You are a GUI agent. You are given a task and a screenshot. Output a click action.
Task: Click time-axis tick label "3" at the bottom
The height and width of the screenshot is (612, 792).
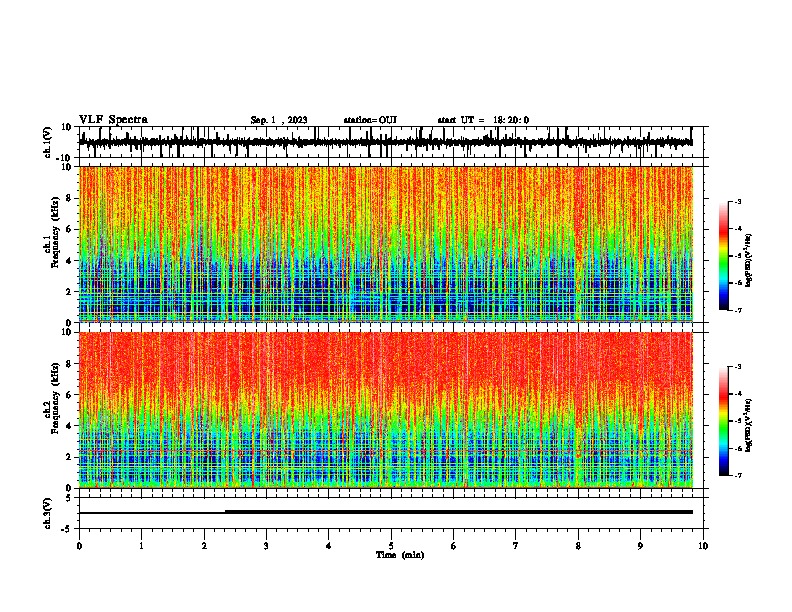[x=266, y=546]
